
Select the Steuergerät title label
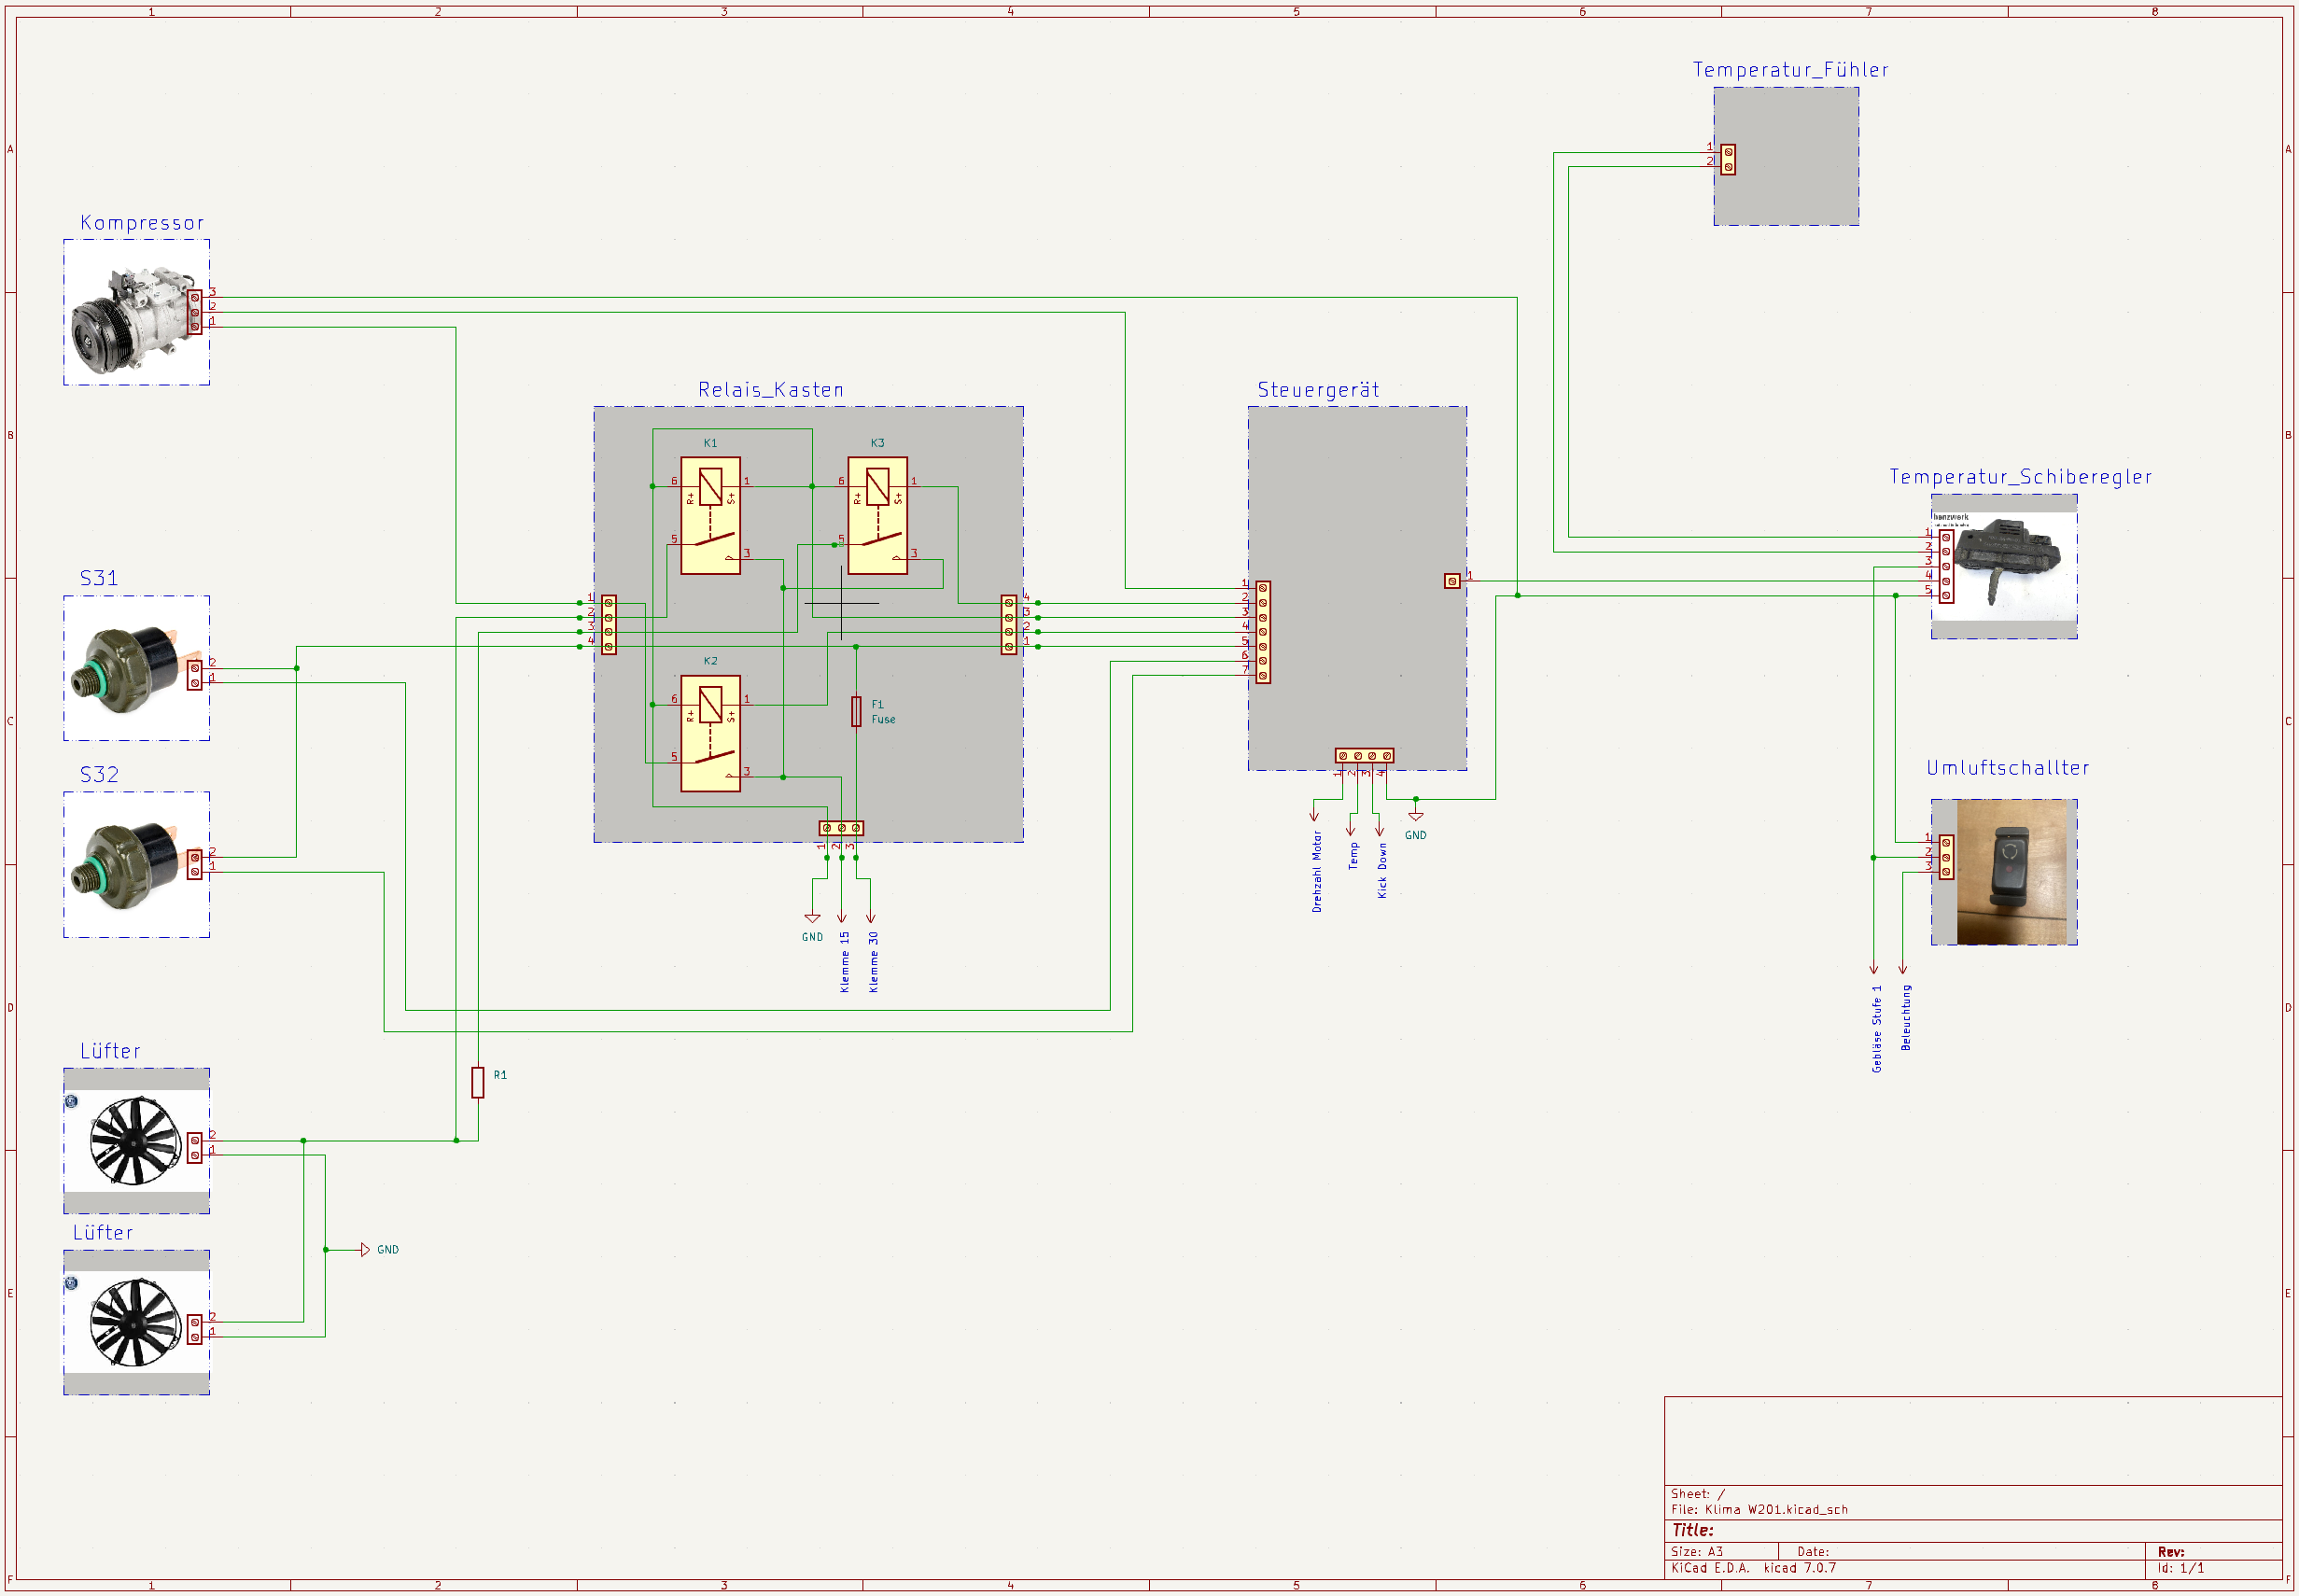[1318, 390]
